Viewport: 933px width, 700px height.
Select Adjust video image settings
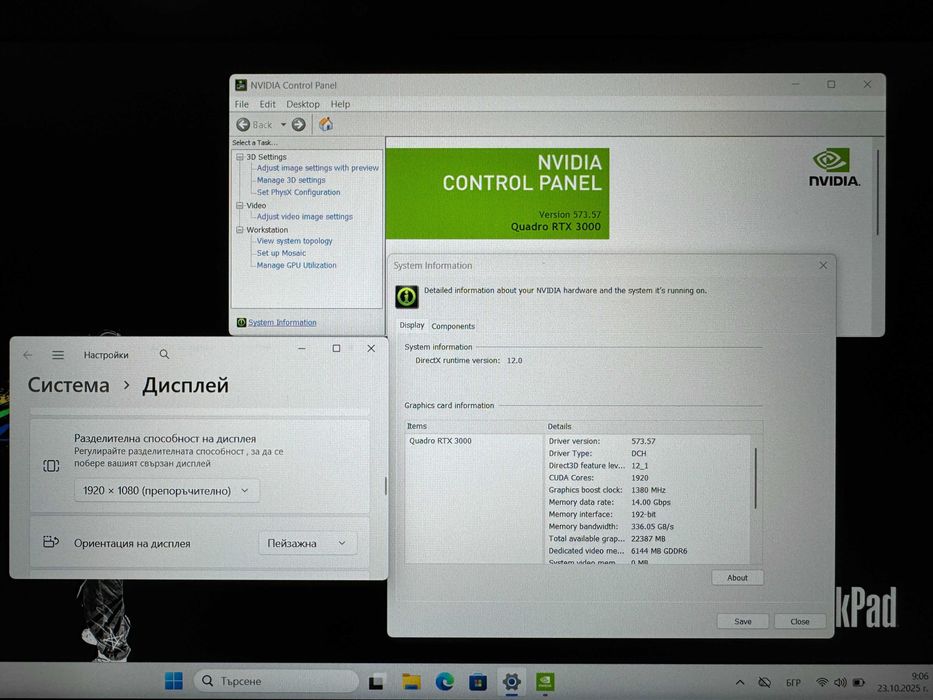[305, 217]
